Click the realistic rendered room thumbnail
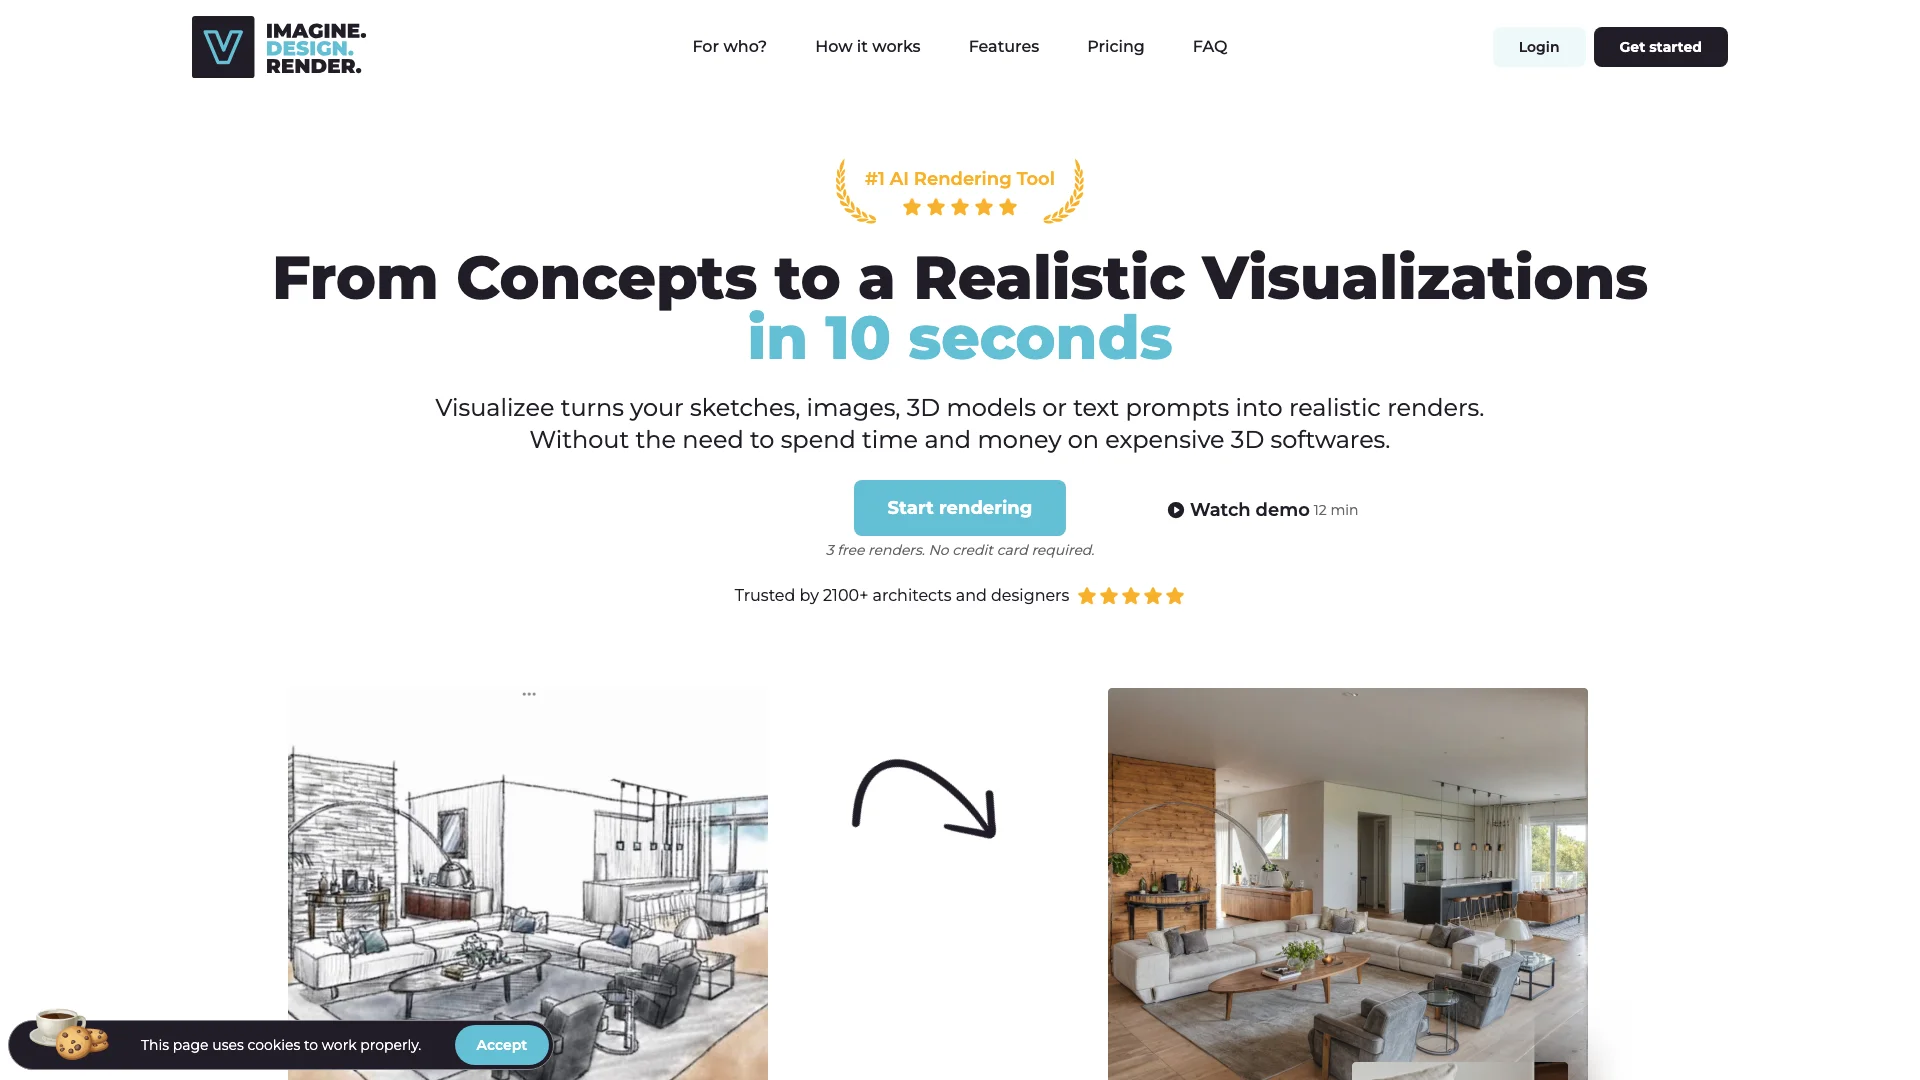1920x1080 pixels. 1348,884
